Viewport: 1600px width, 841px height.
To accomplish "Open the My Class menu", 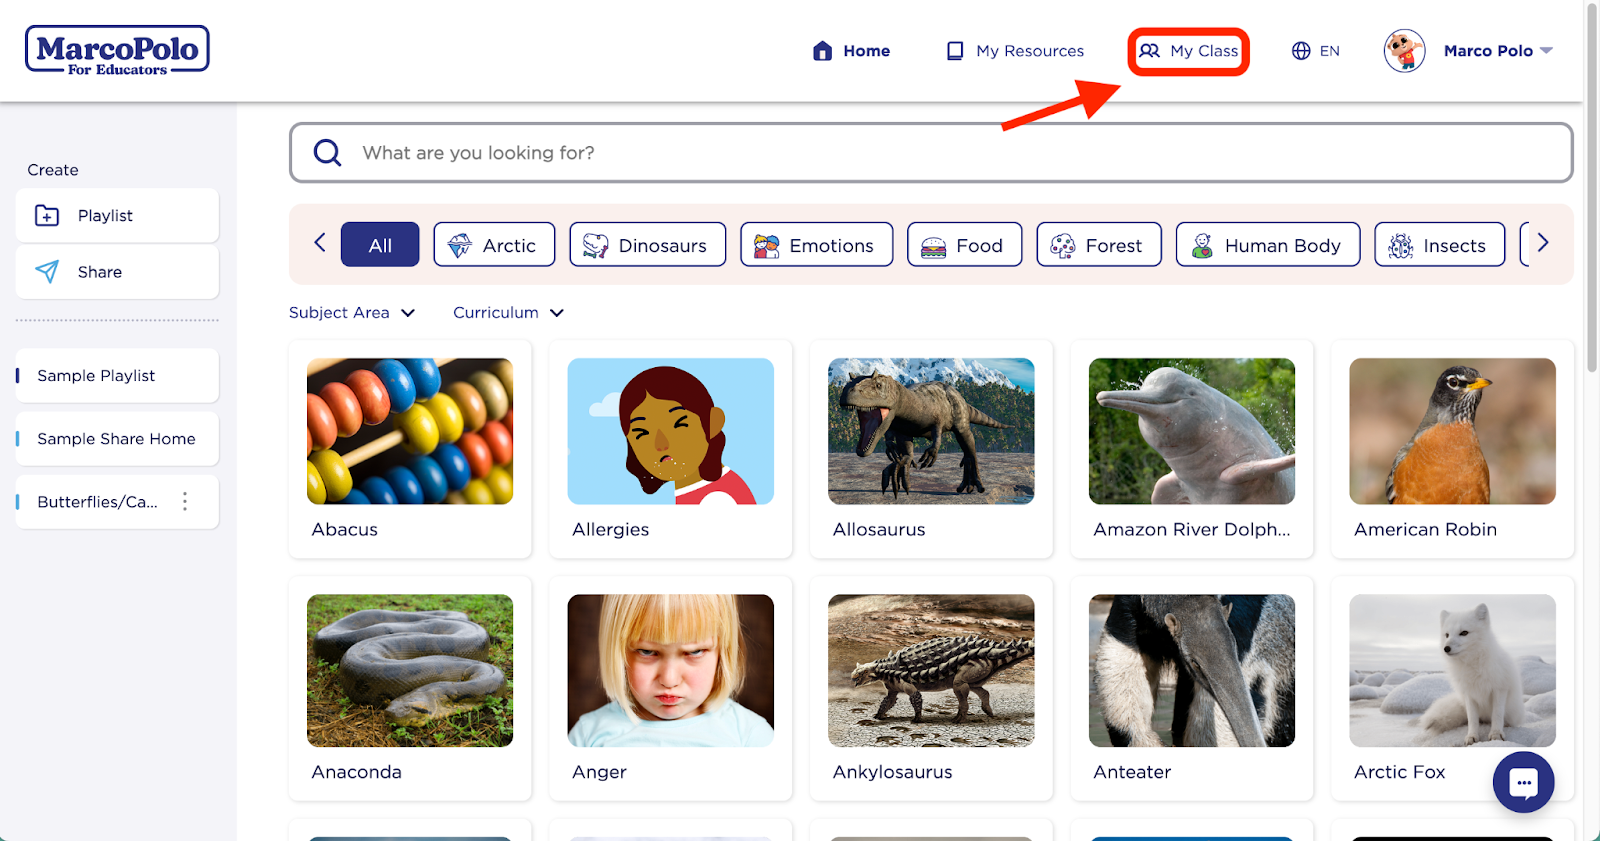I will pos(1189,51).
